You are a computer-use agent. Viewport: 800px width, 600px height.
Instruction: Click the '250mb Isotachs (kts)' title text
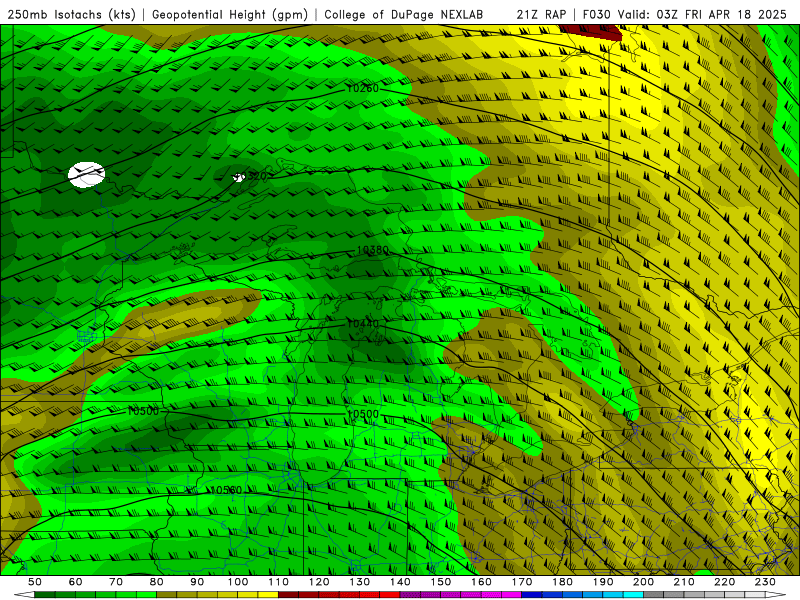coord(71,14)
